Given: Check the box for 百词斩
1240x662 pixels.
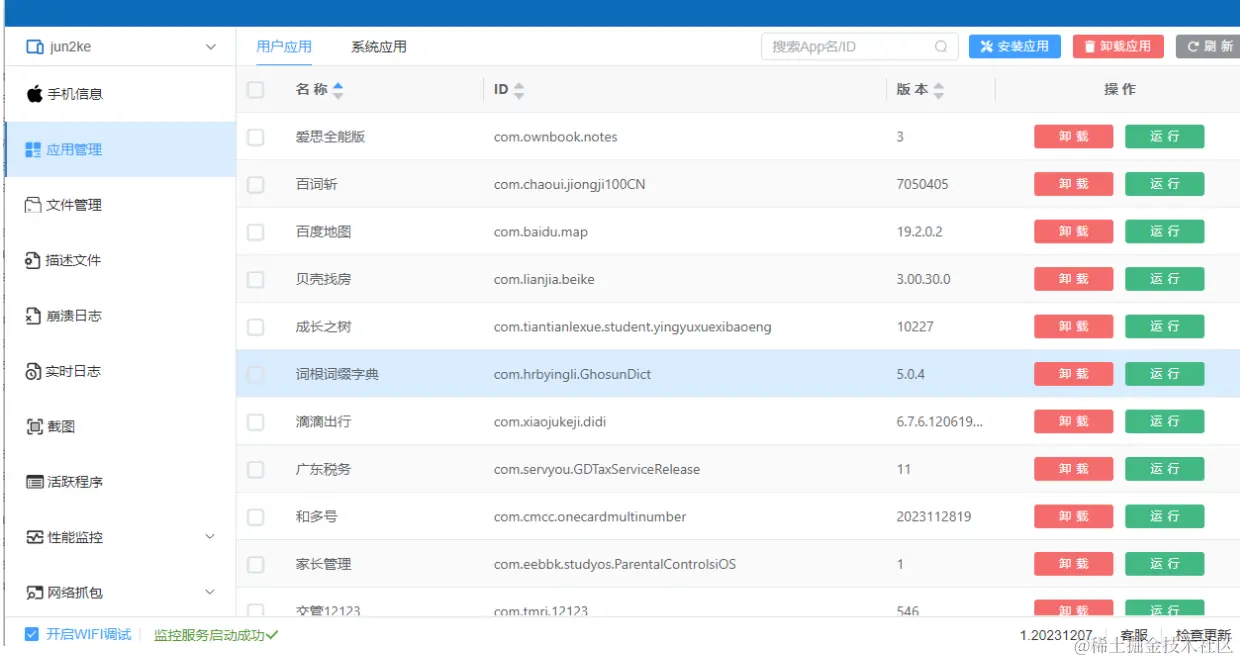Looking at the screenshot, I should click(x=256, y=185).
